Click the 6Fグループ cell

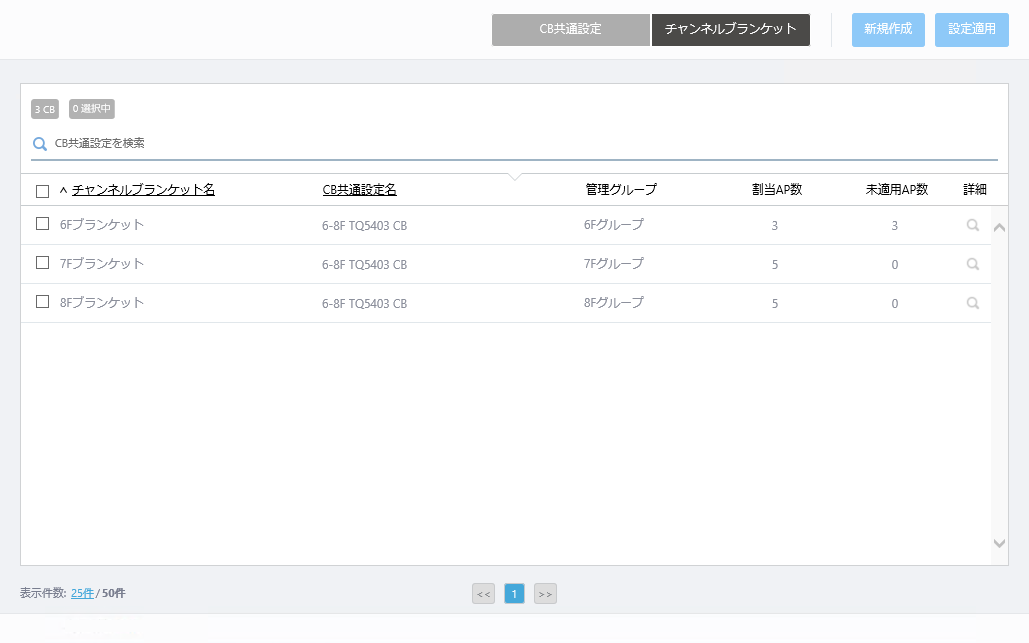(614, 224)
